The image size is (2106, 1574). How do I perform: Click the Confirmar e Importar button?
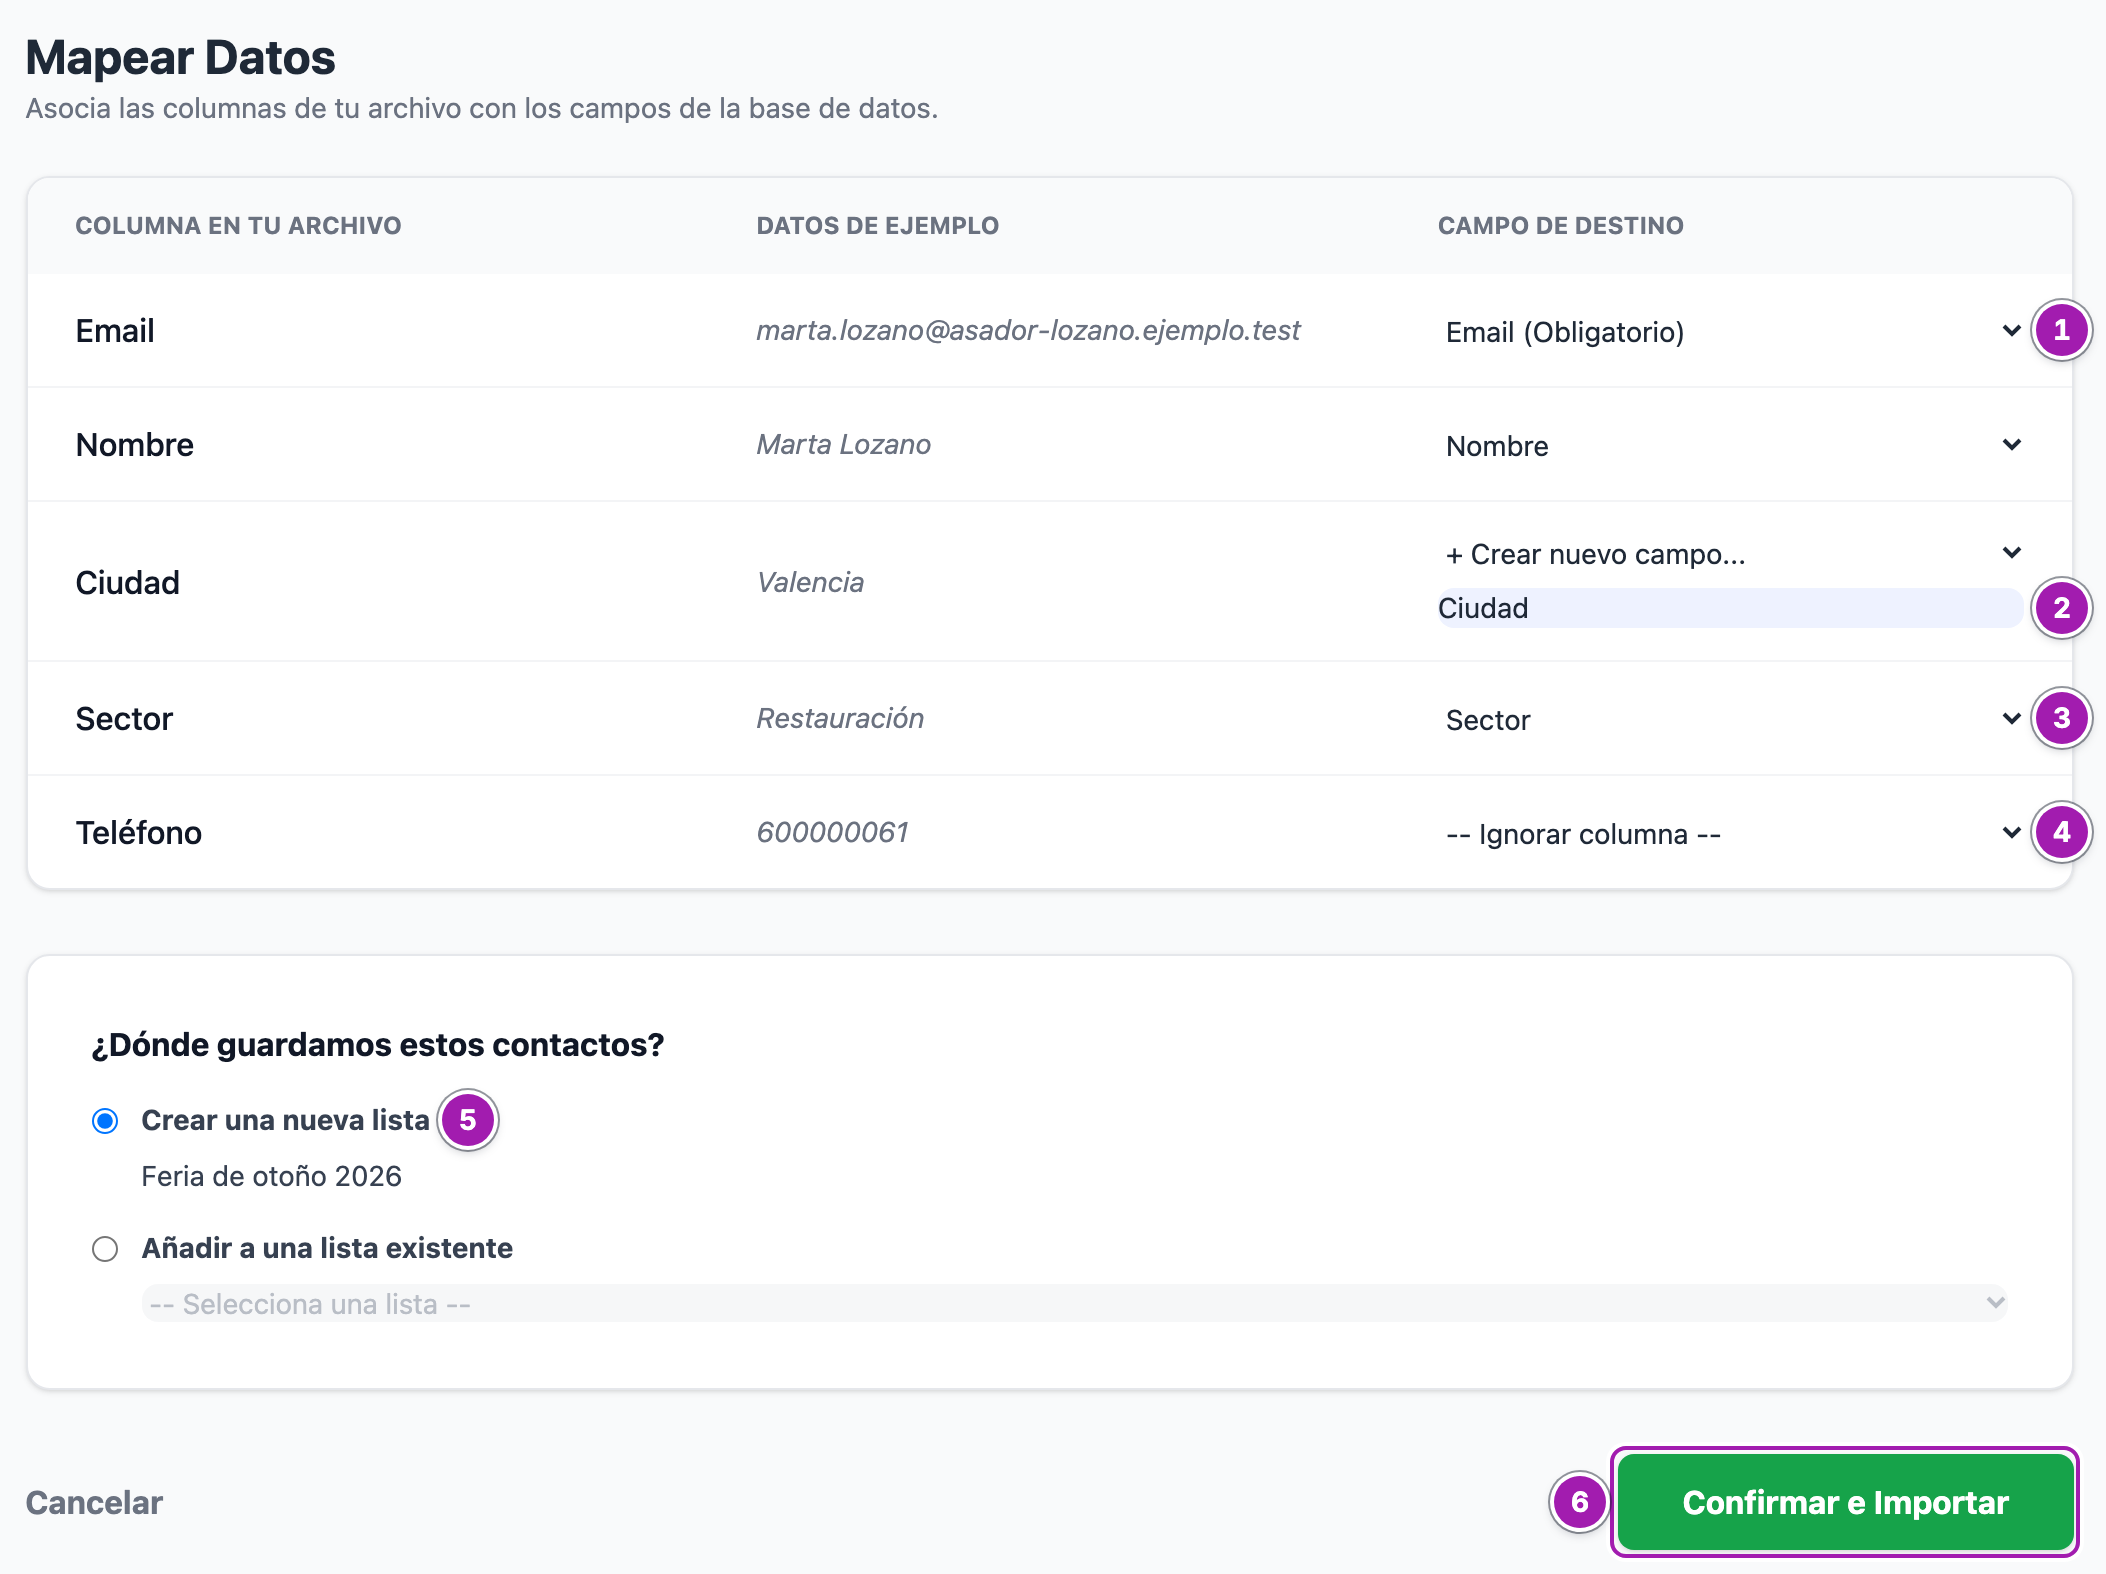click(1845, 1502)
